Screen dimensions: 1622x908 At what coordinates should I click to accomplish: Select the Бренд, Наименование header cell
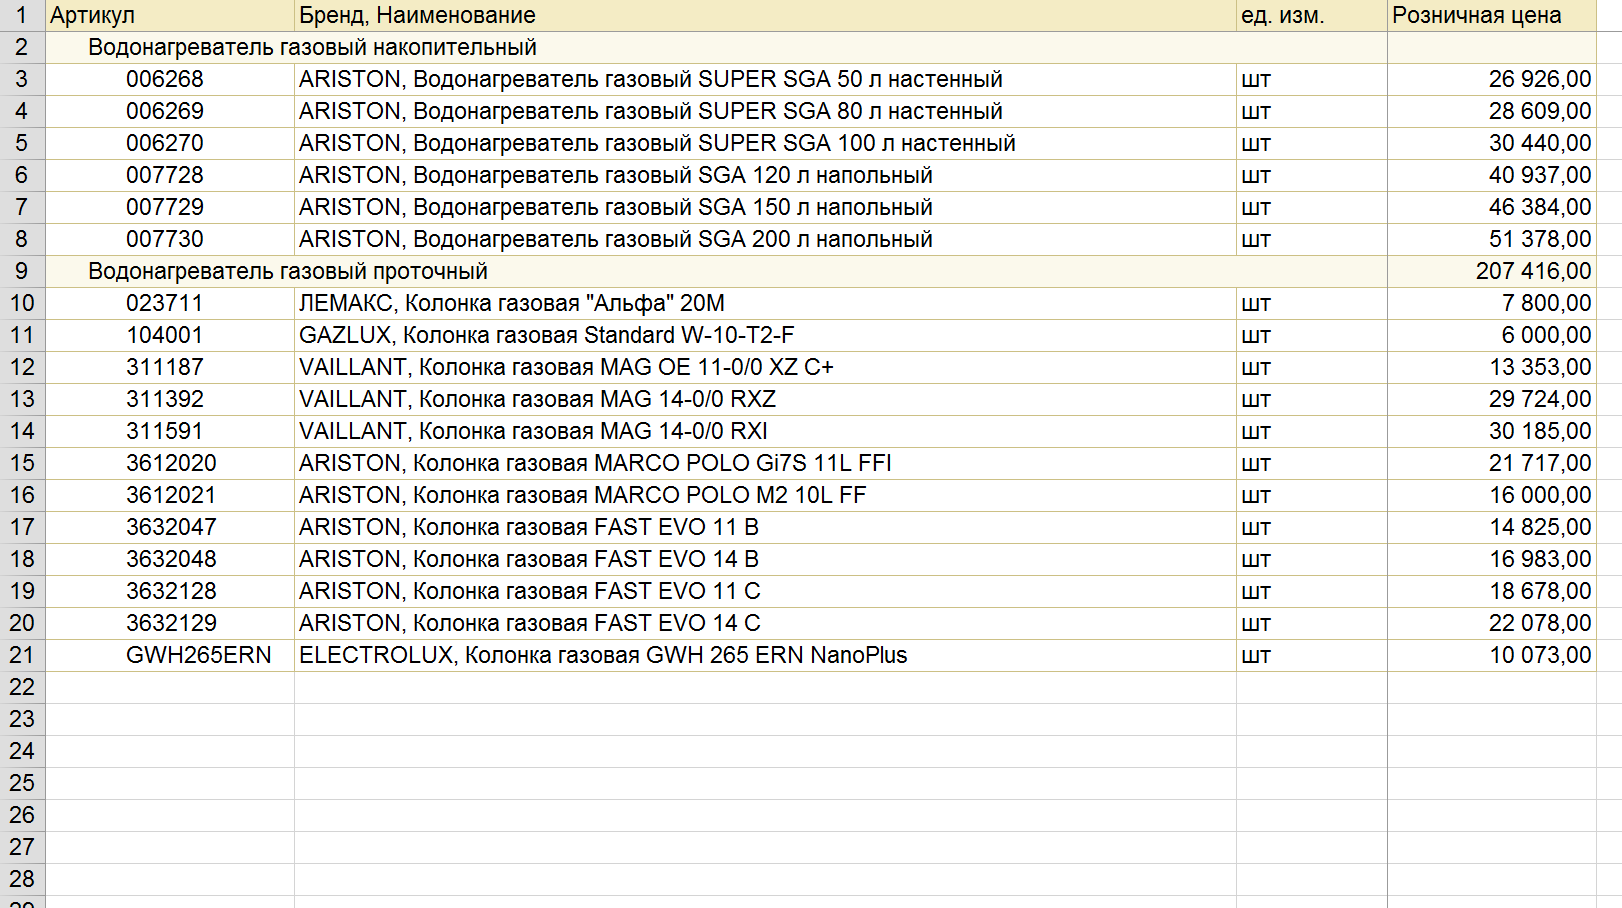[x=765, y=15]
